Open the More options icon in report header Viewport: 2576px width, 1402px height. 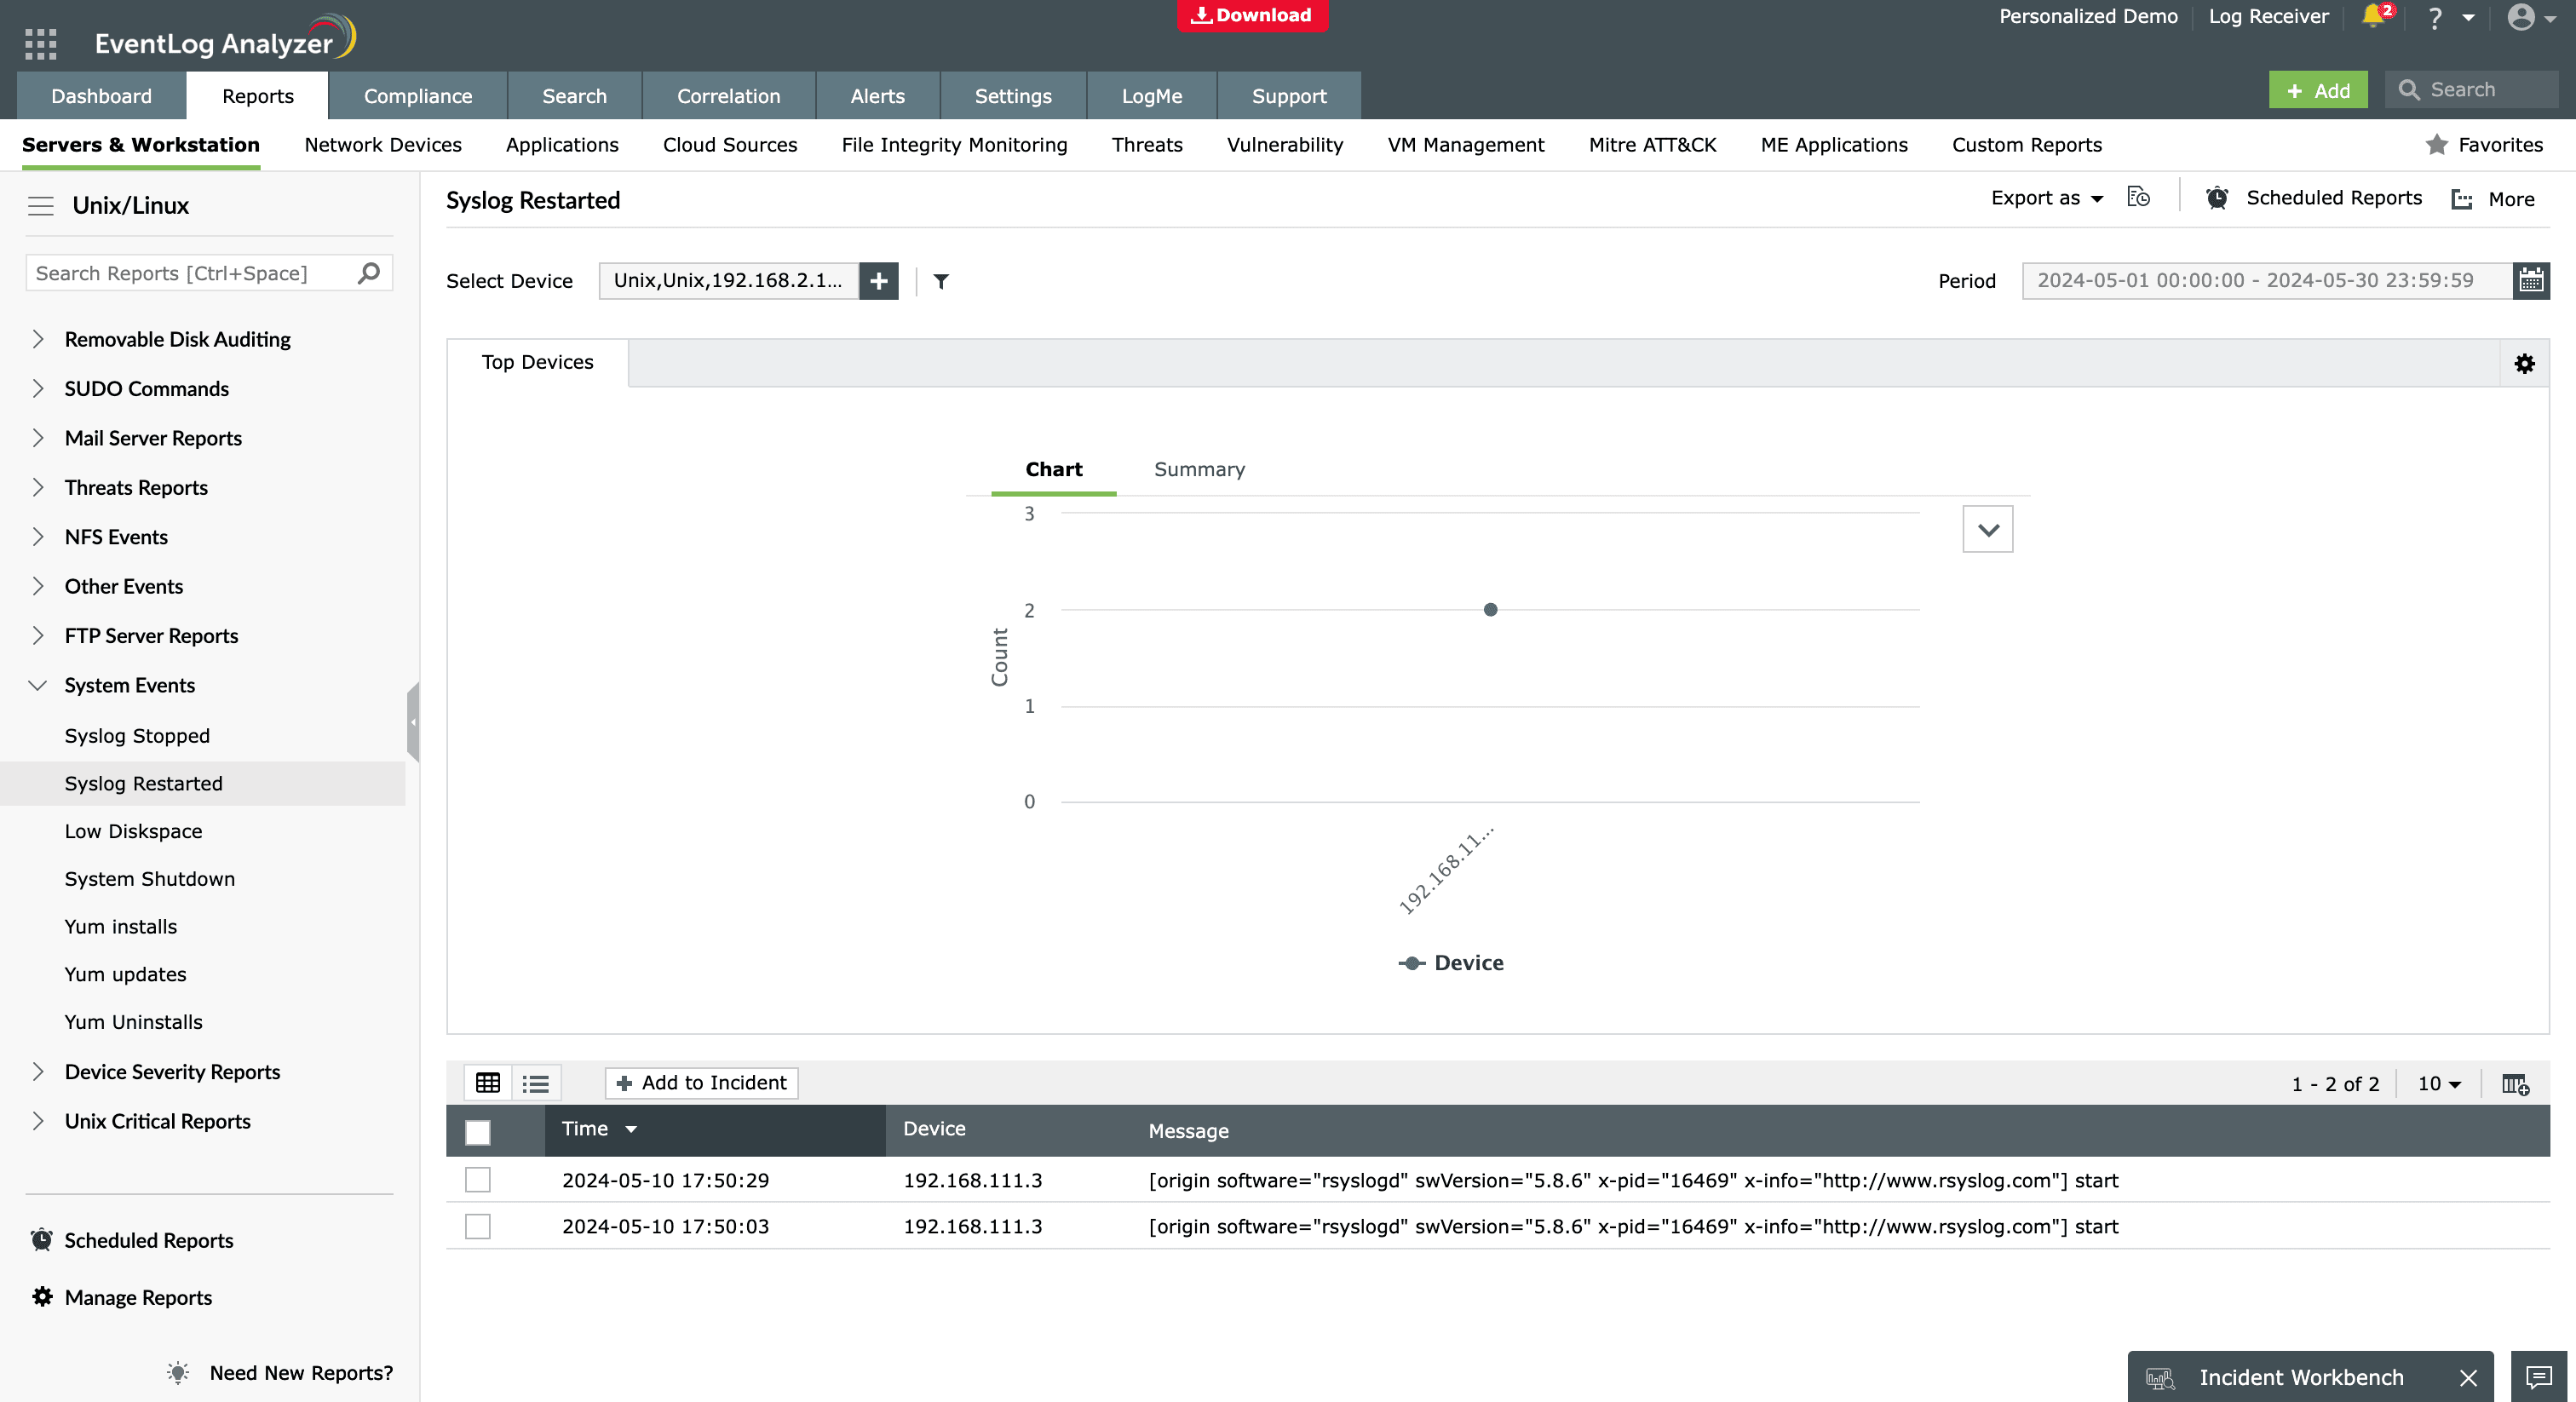tap(2462, 199)
